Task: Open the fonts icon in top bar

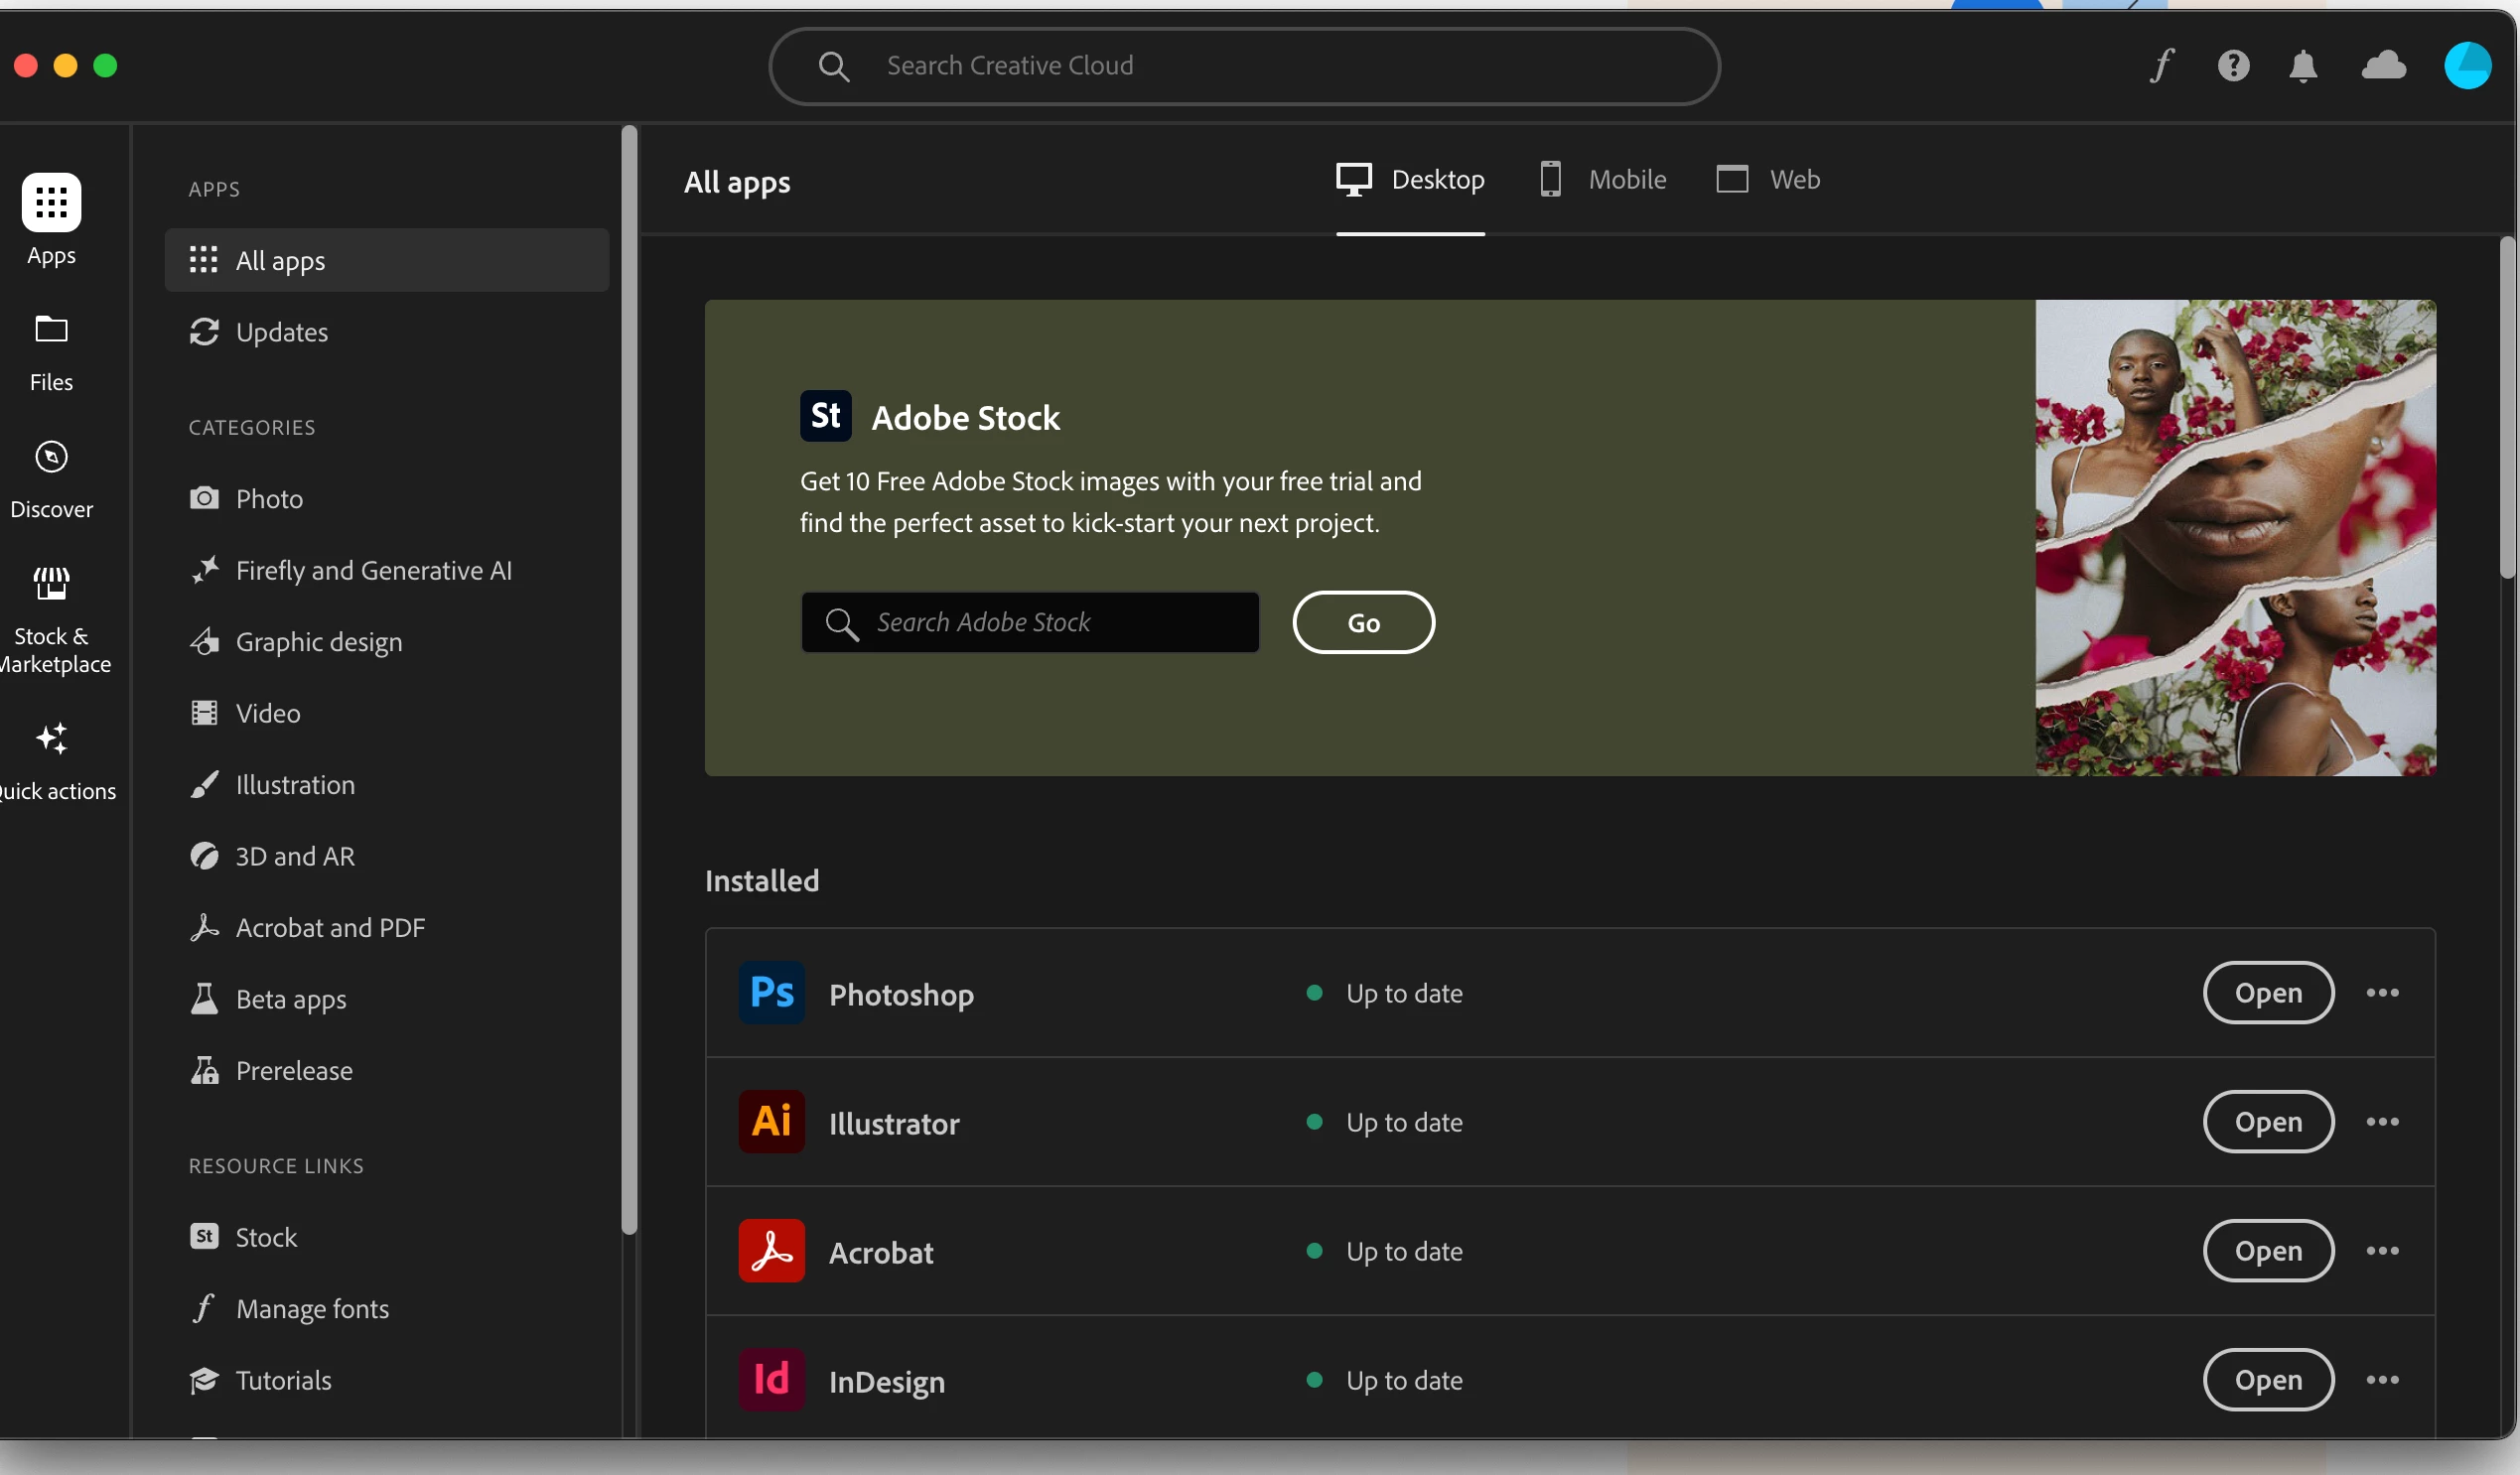Action: point(2162,66)
